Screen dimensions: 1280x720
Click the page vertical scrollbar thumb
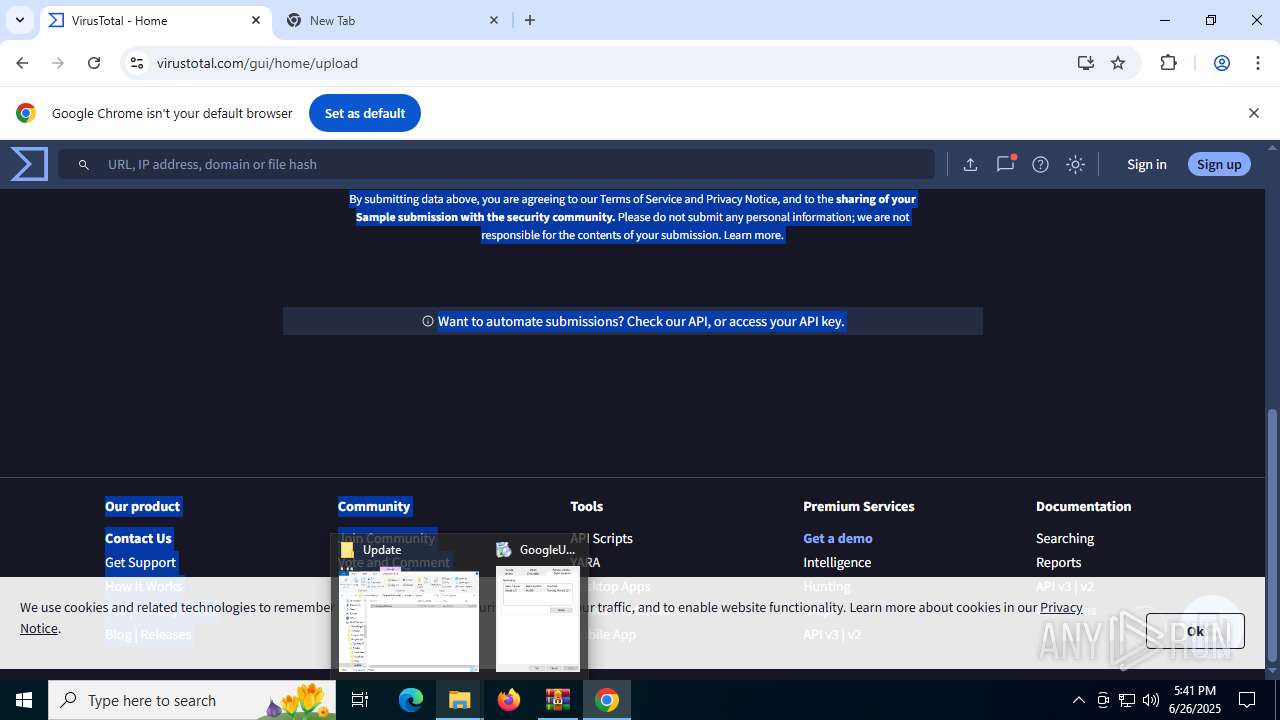click(x=1272, y=535)
